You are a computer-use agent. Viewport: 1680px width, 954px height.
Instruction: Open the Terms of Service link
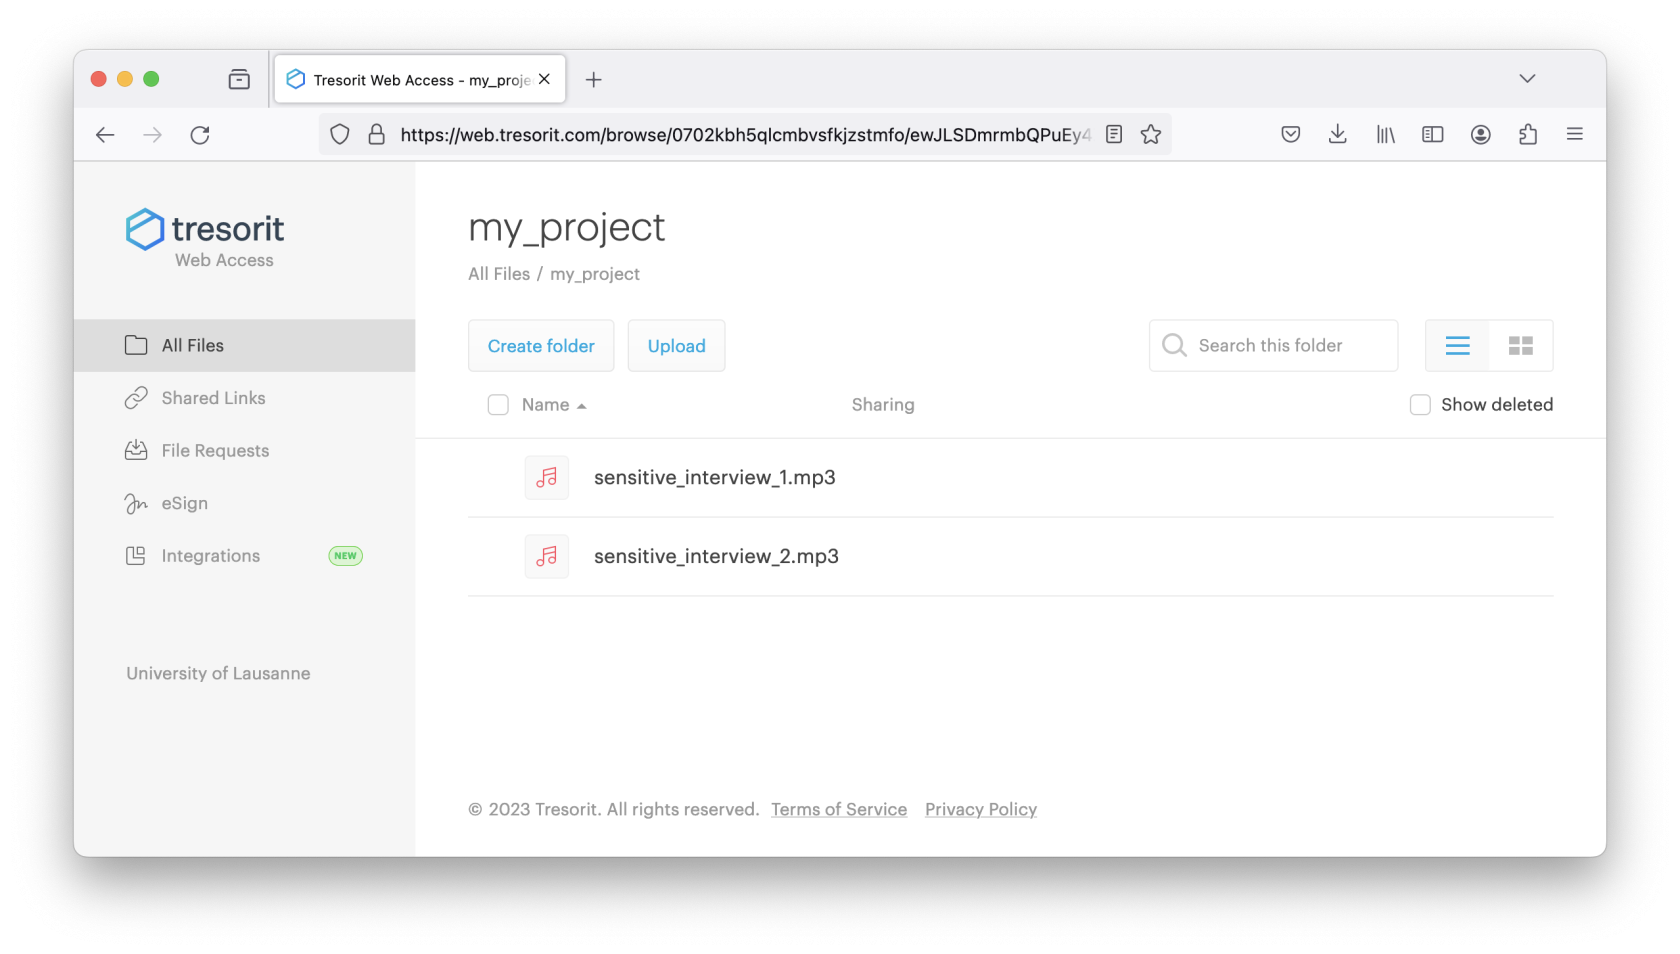tap(838, 810)
